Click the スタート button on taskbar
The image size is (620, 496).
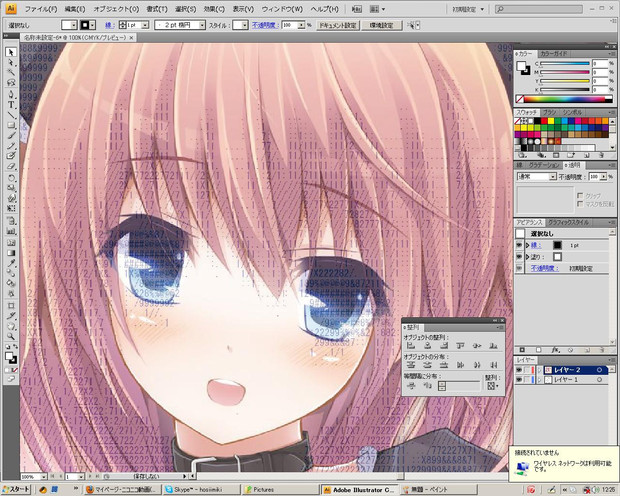[16, 489]
